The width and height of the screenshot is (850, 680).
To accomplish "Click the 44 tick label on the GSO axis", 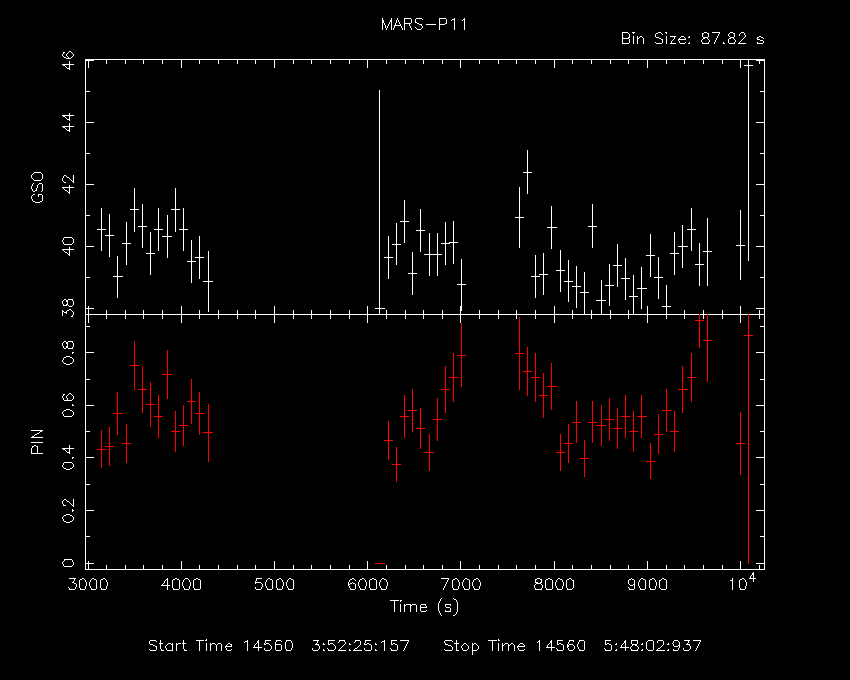I will pos(68,123).
